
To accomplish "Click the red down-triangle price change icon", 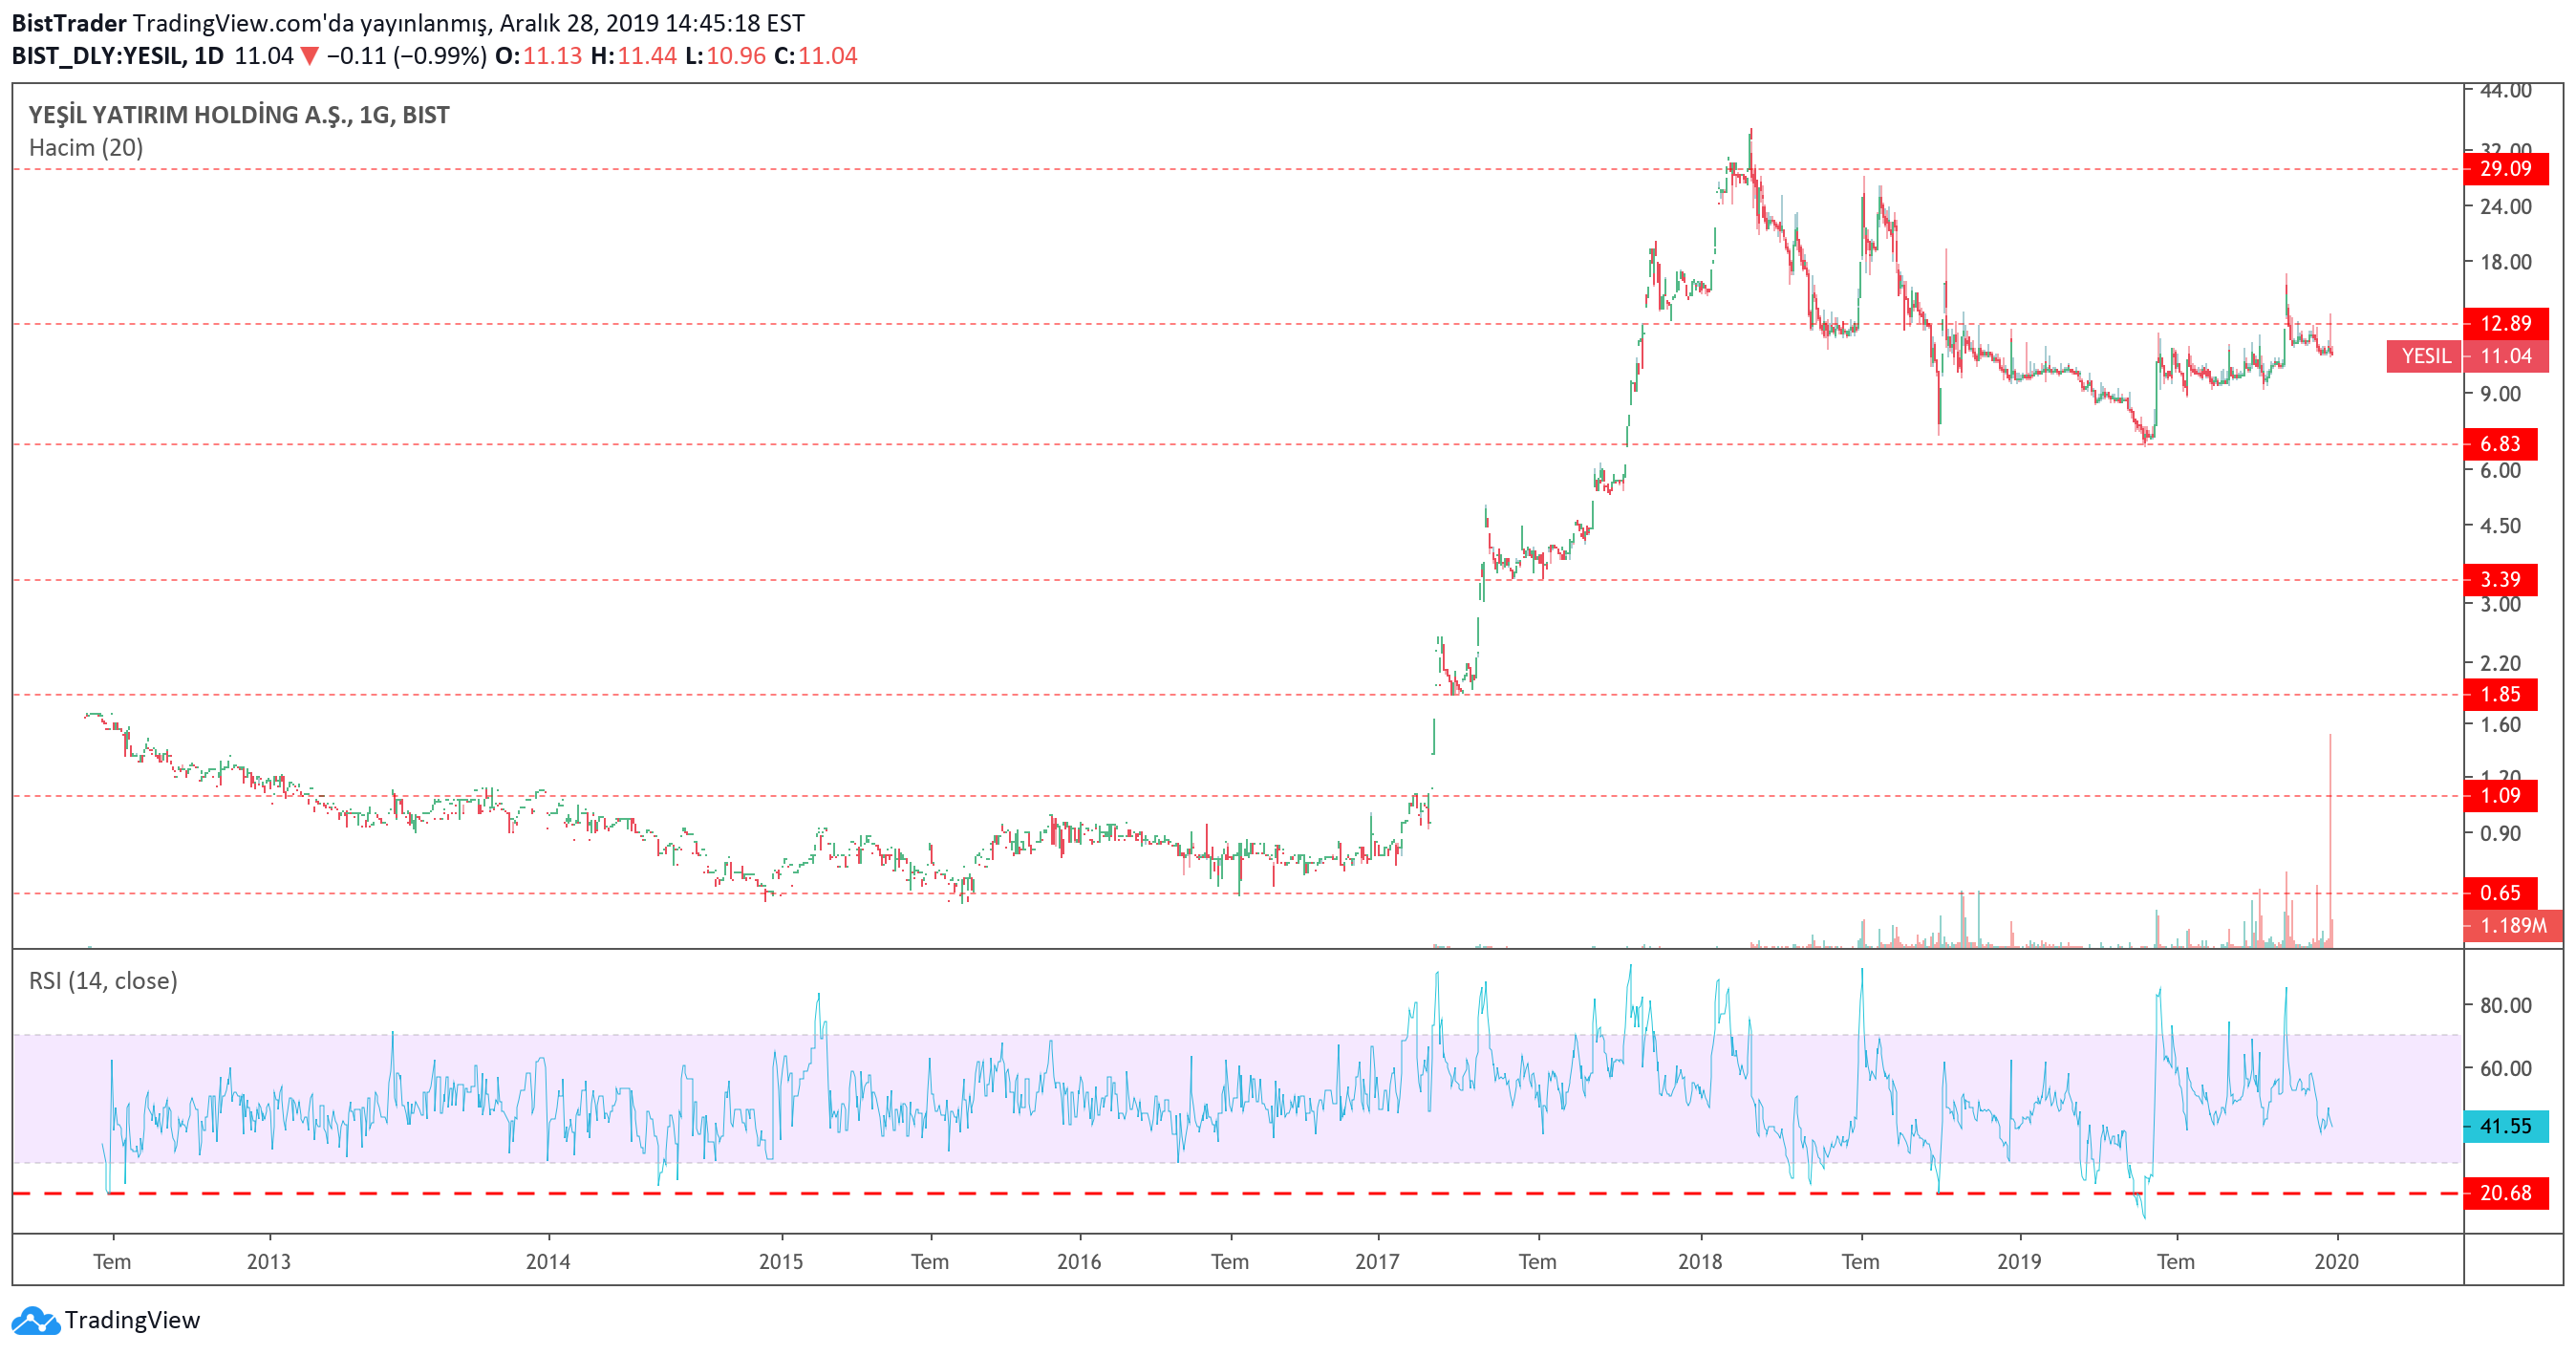I will coord(309,56).
